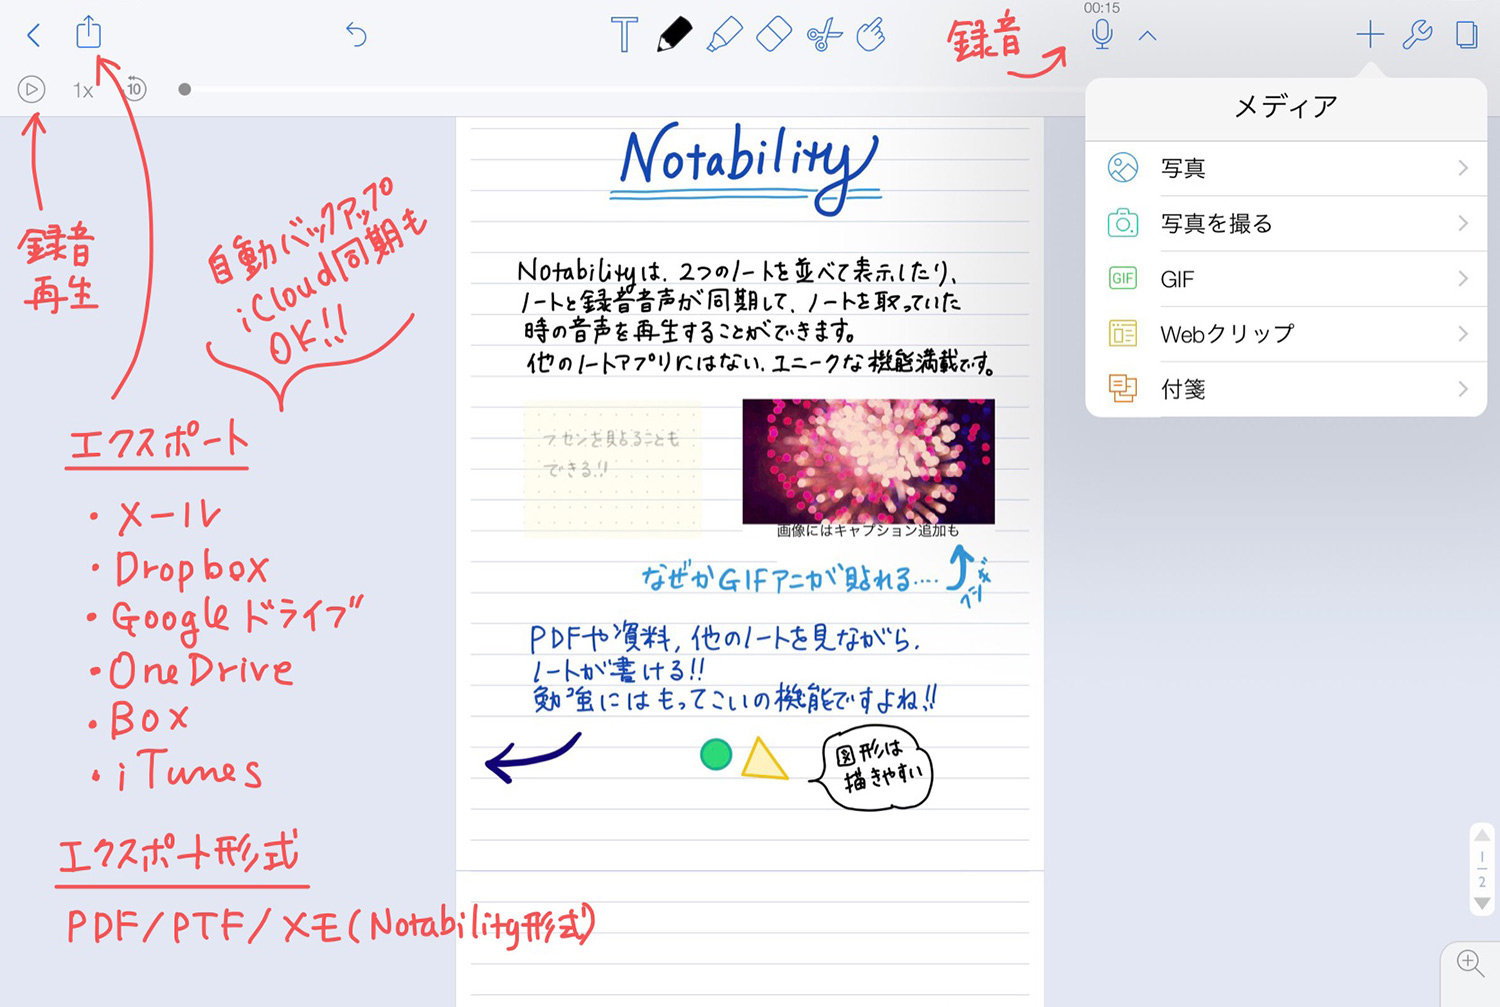The image size is (1500, 1007).
Task: Go back with the left chevron
Action: click(x=33, y=36)
